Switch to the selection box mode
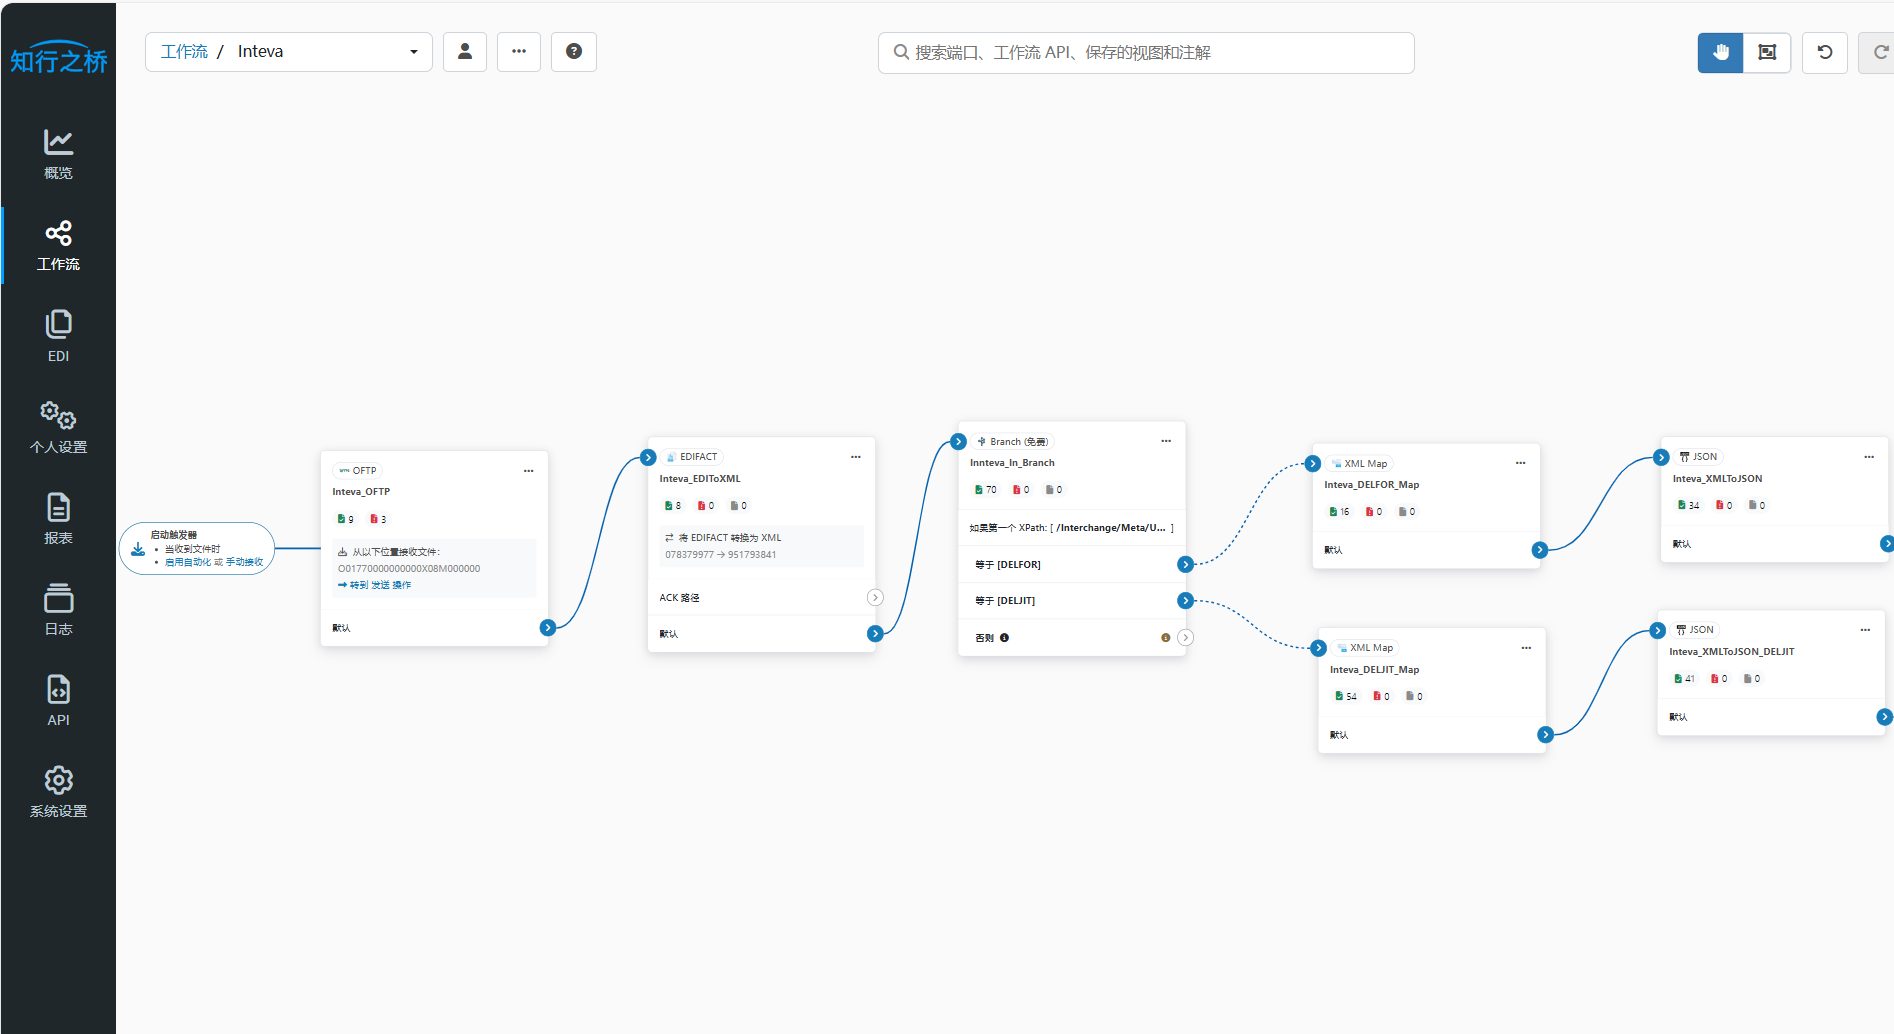 coord(1767,53)
